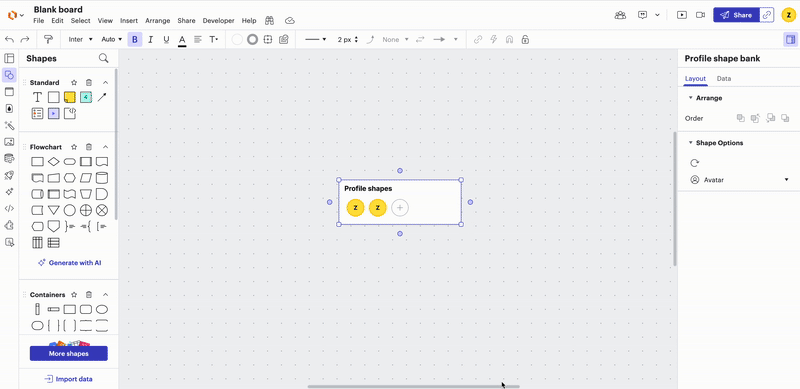
Task: Start presentation with the play icon
Action: coord(682,15)
